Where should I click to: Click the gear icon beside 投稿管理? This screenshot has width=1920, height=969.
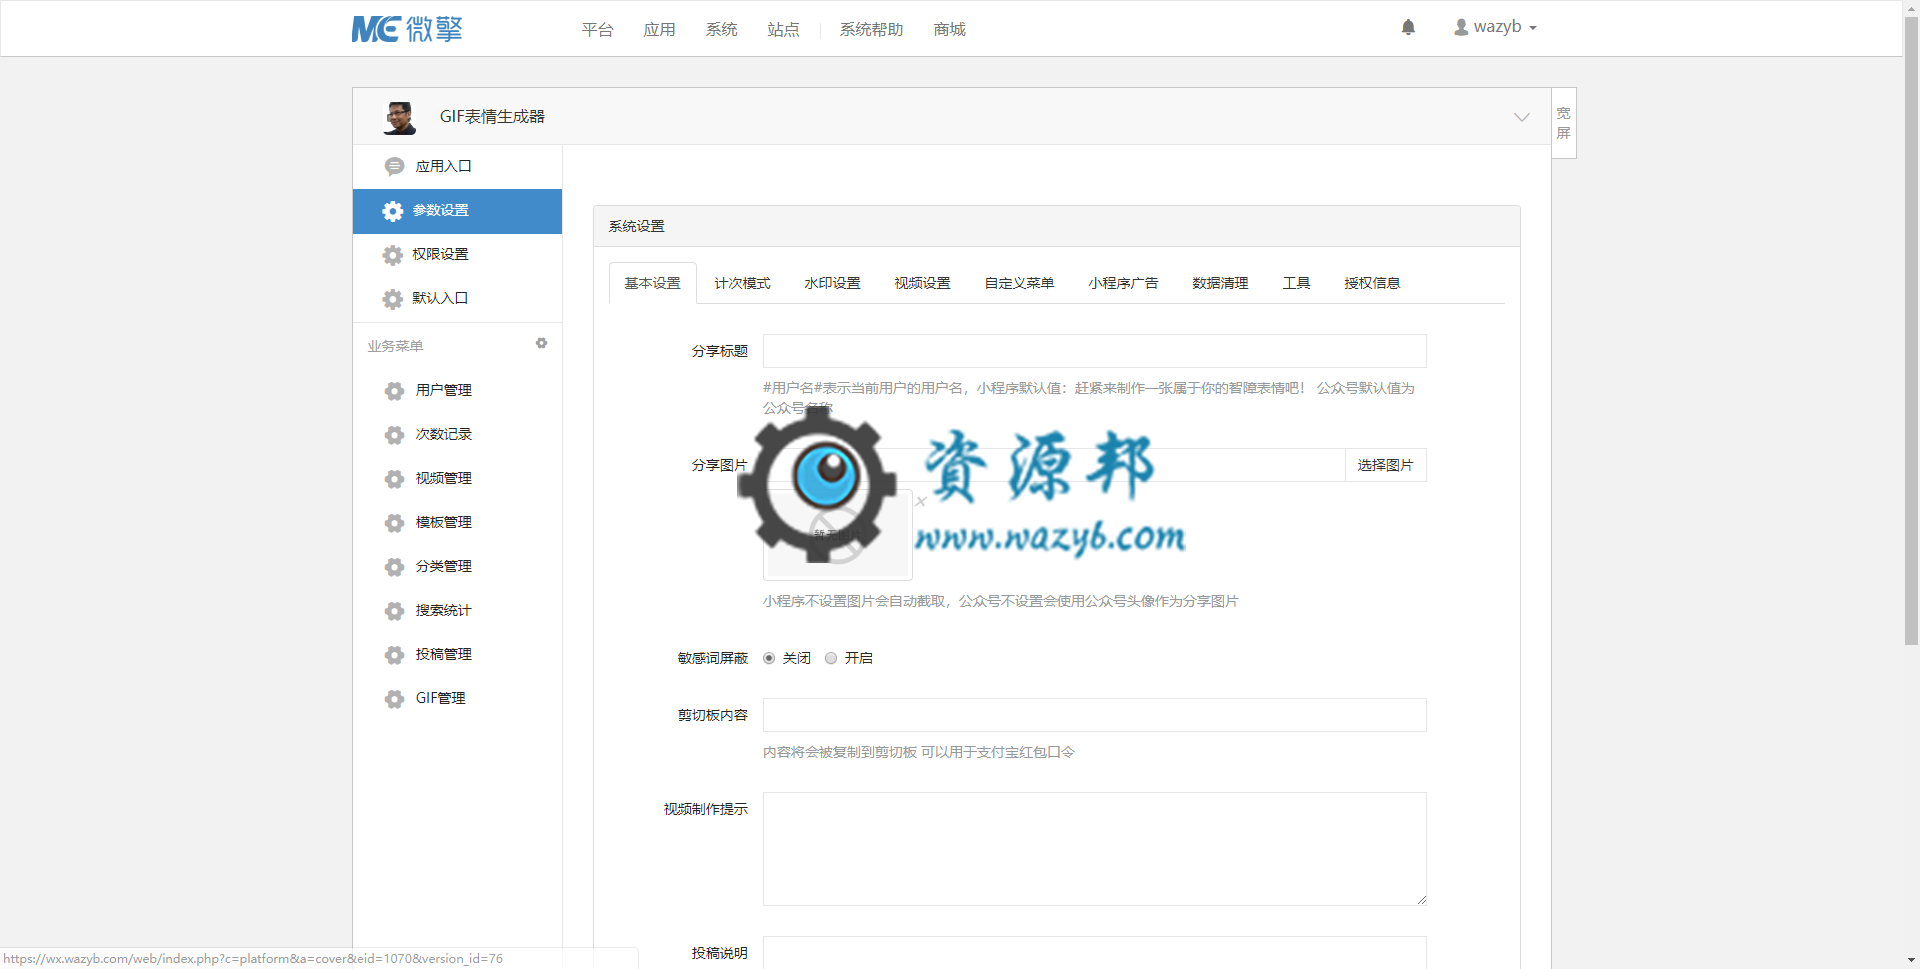pos(394,655)
